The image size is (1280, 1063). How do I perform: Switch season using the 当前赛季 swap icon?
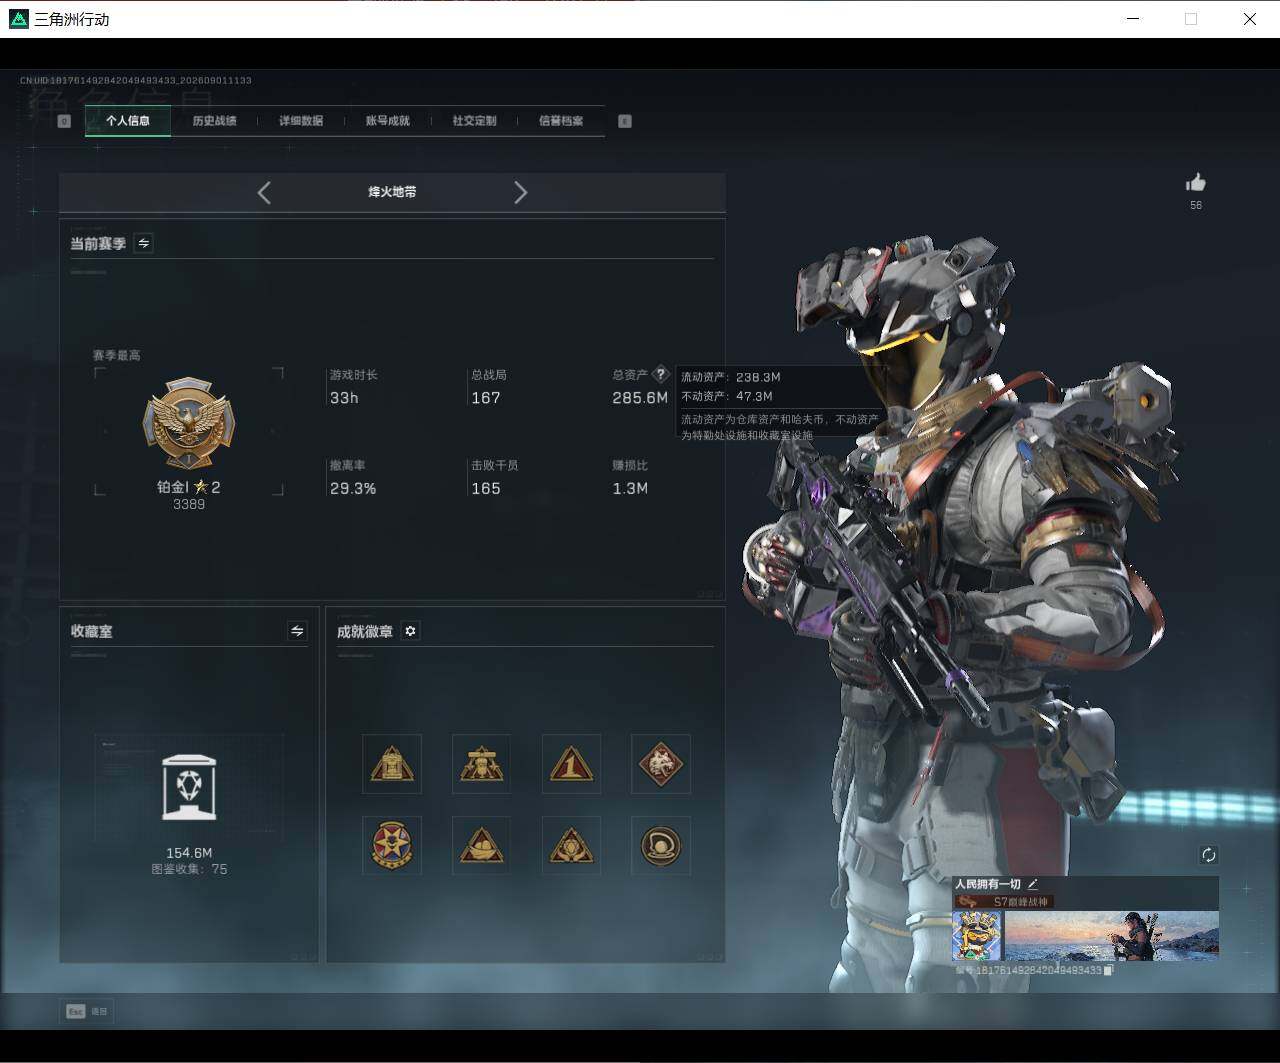pyautogui.click(x=144, y=243)
